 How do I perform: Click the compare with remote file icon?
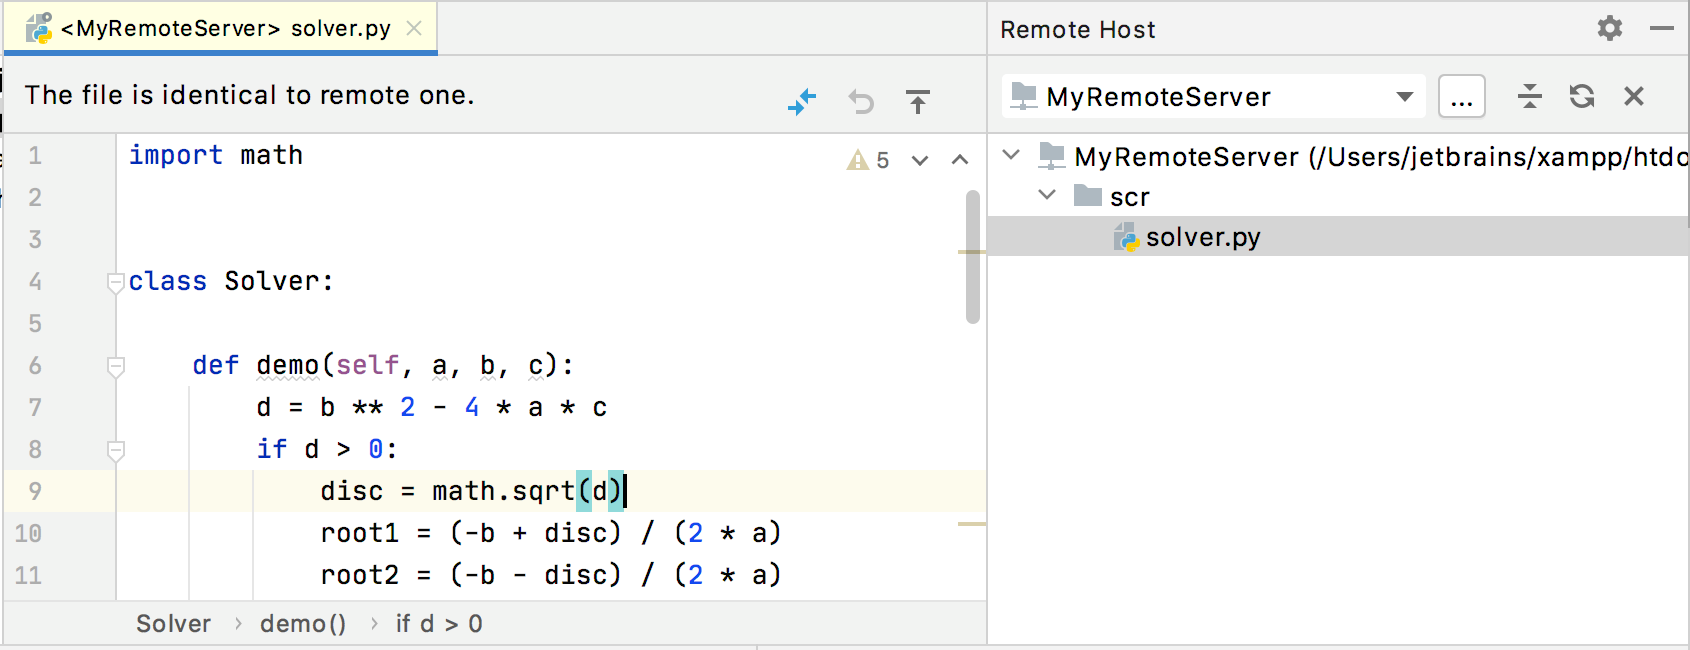802,101
